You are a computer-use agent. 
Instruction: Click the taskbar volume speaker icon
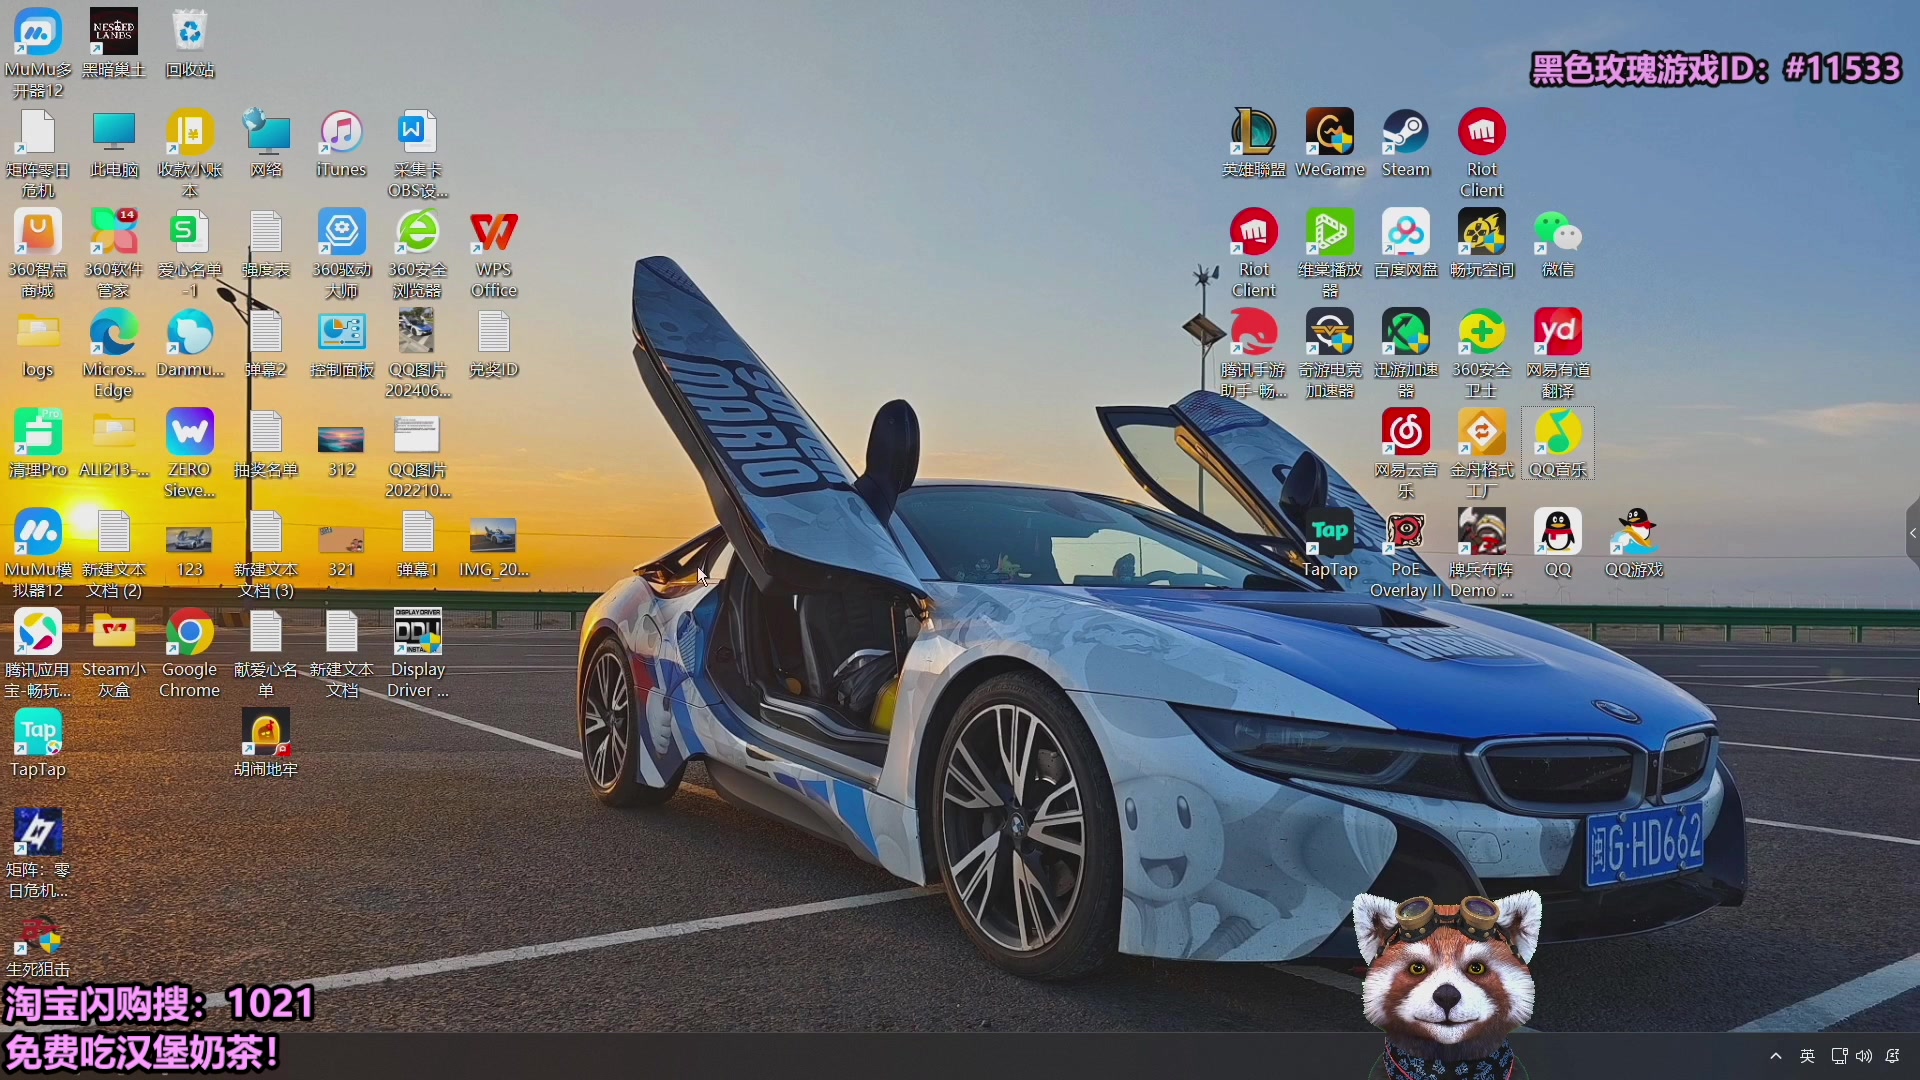[x=1864, y=1056]
